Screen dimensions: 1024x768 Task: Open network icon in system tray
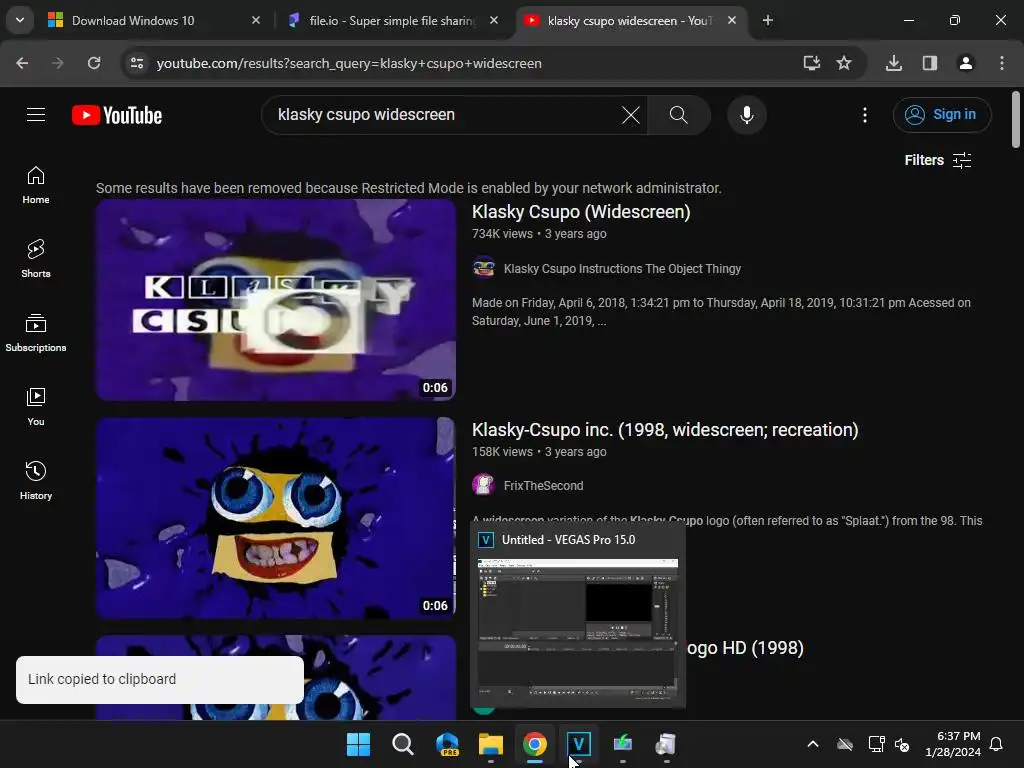[876, 744]
